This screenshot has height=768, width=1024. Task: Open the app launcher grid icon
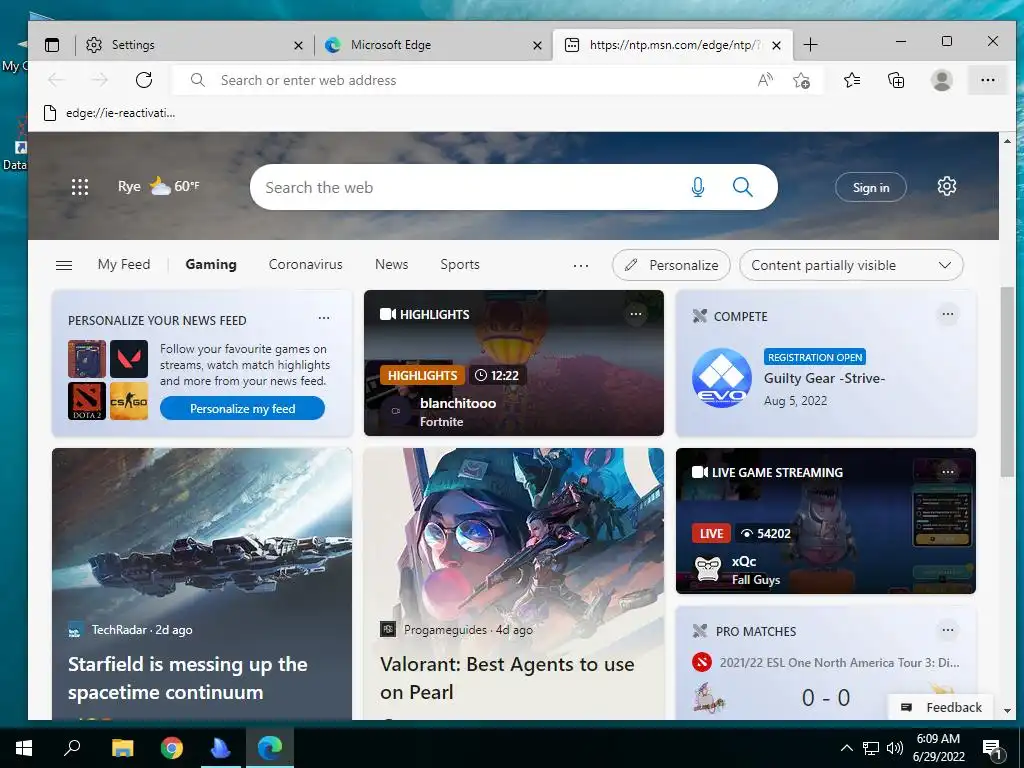tap(80, 187)
